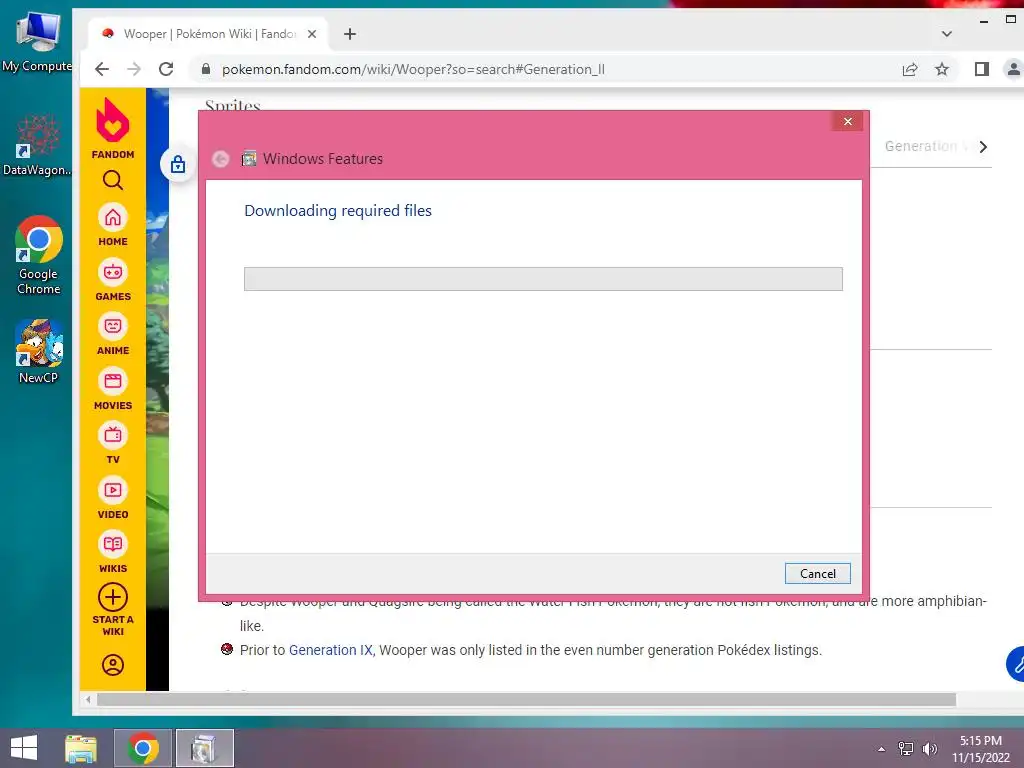Close the Wooper Pokémon Wiki tab
The image size is (1024, 768).
312,34
